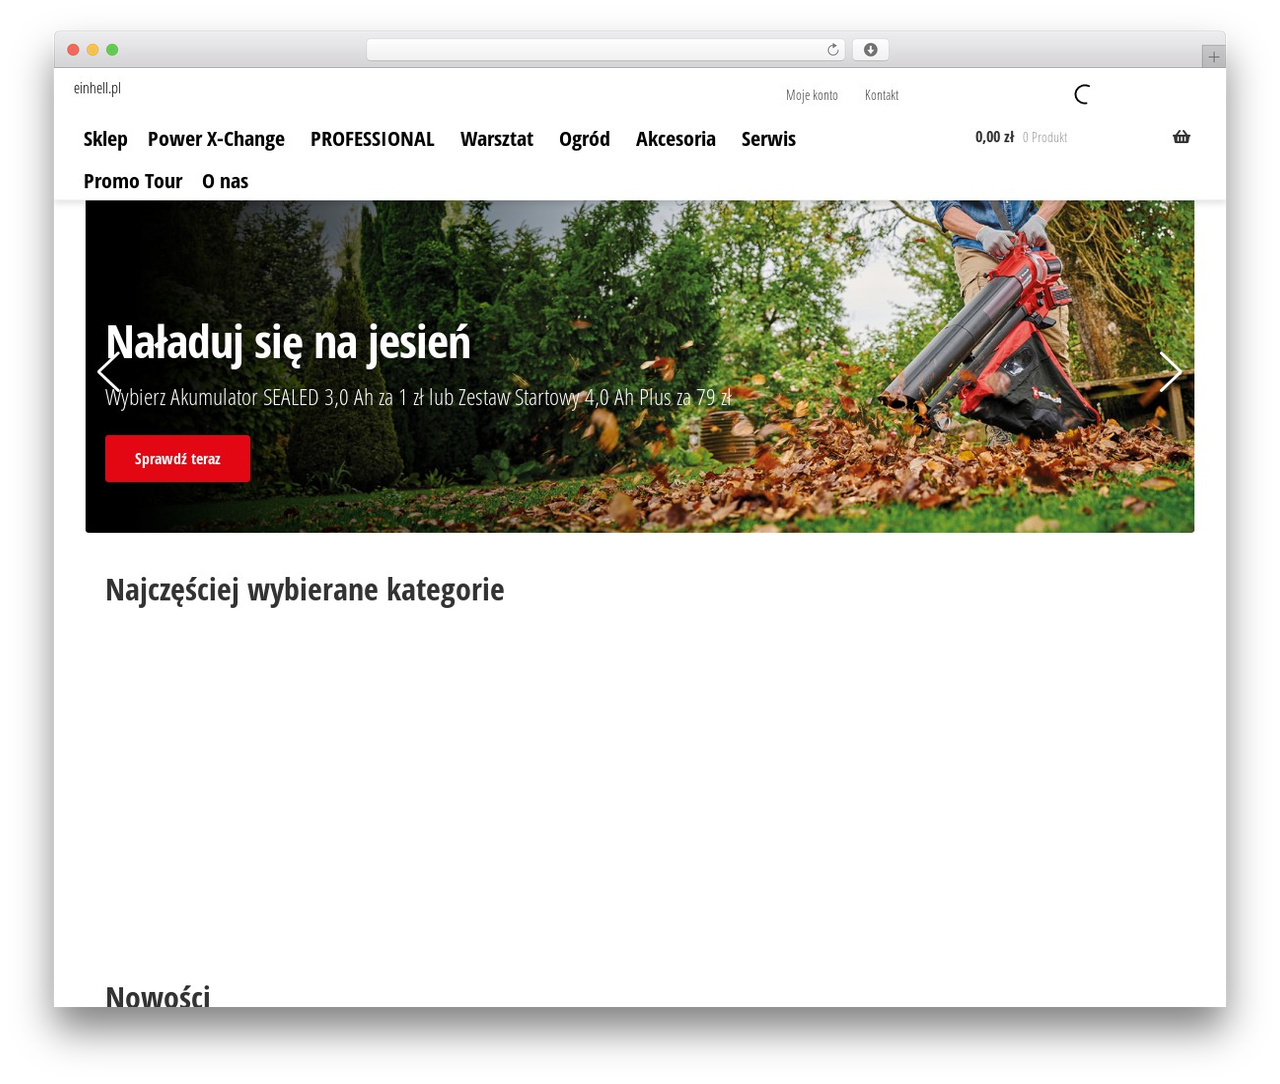Open the Kontakt link
1280x1084 pixels.
tap(882, 95)
